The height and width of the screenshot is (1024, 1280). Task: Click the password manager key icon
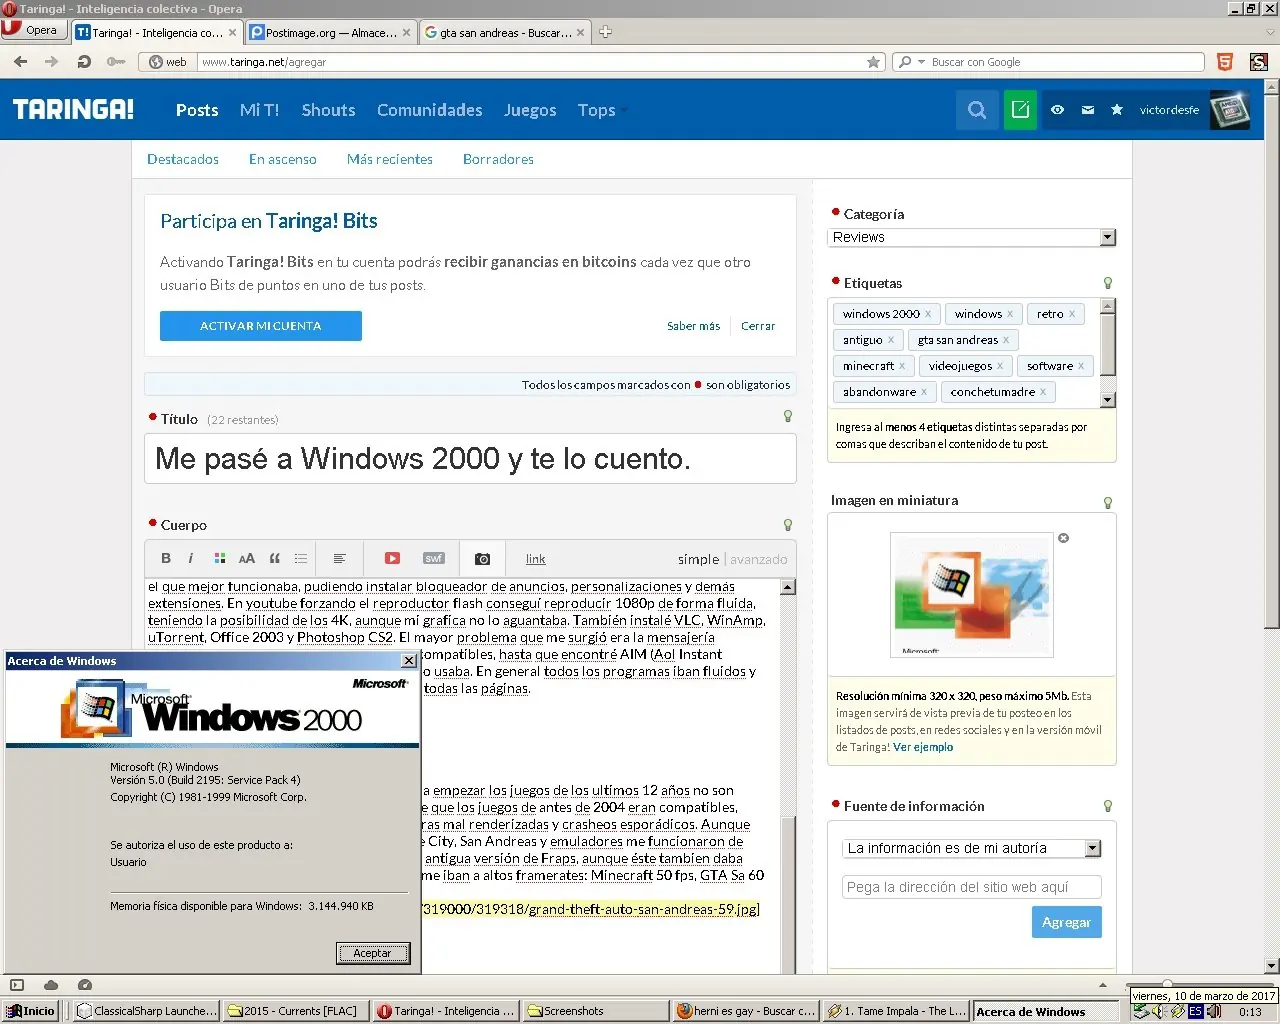116,62
